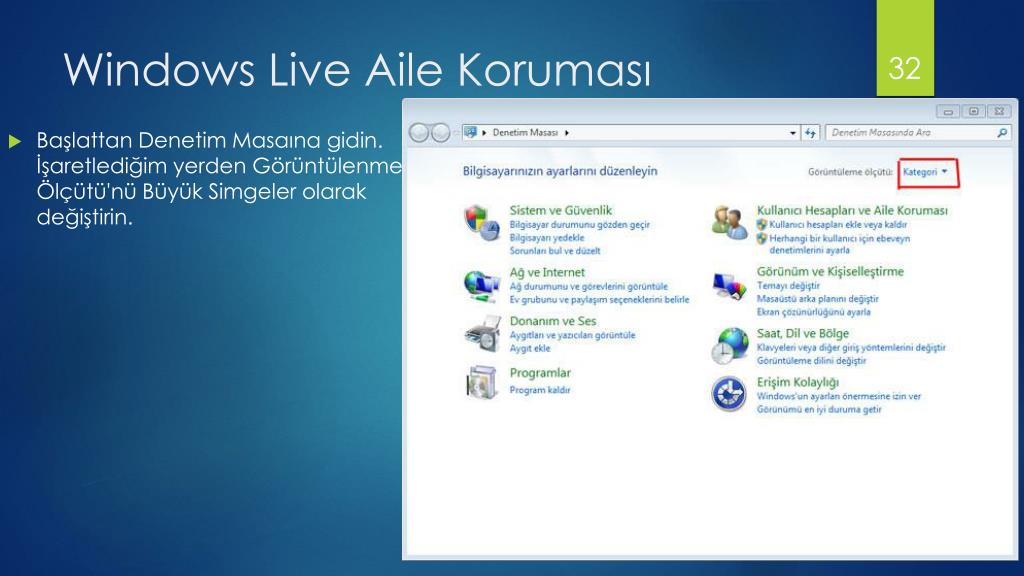
Task: Click Bilgisayarı yedekle link
Action: point(547,238)
